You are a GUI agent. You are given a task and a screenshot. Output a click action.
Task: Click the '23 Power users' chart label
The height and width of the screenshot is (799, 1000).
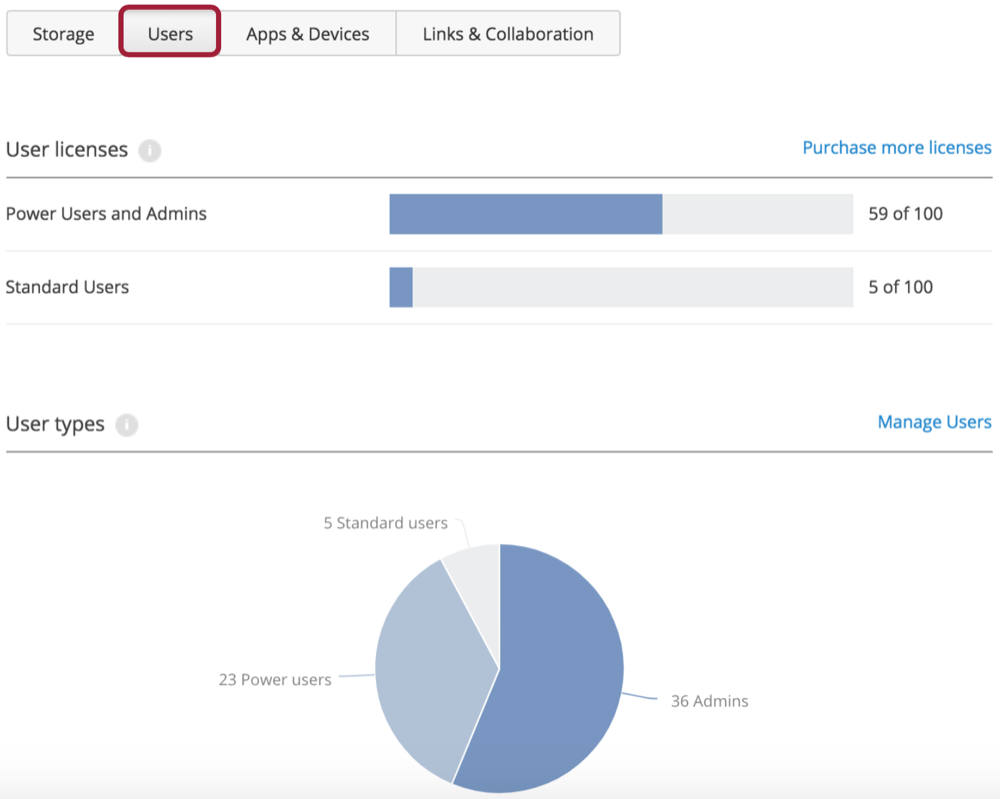pos(275,680)
